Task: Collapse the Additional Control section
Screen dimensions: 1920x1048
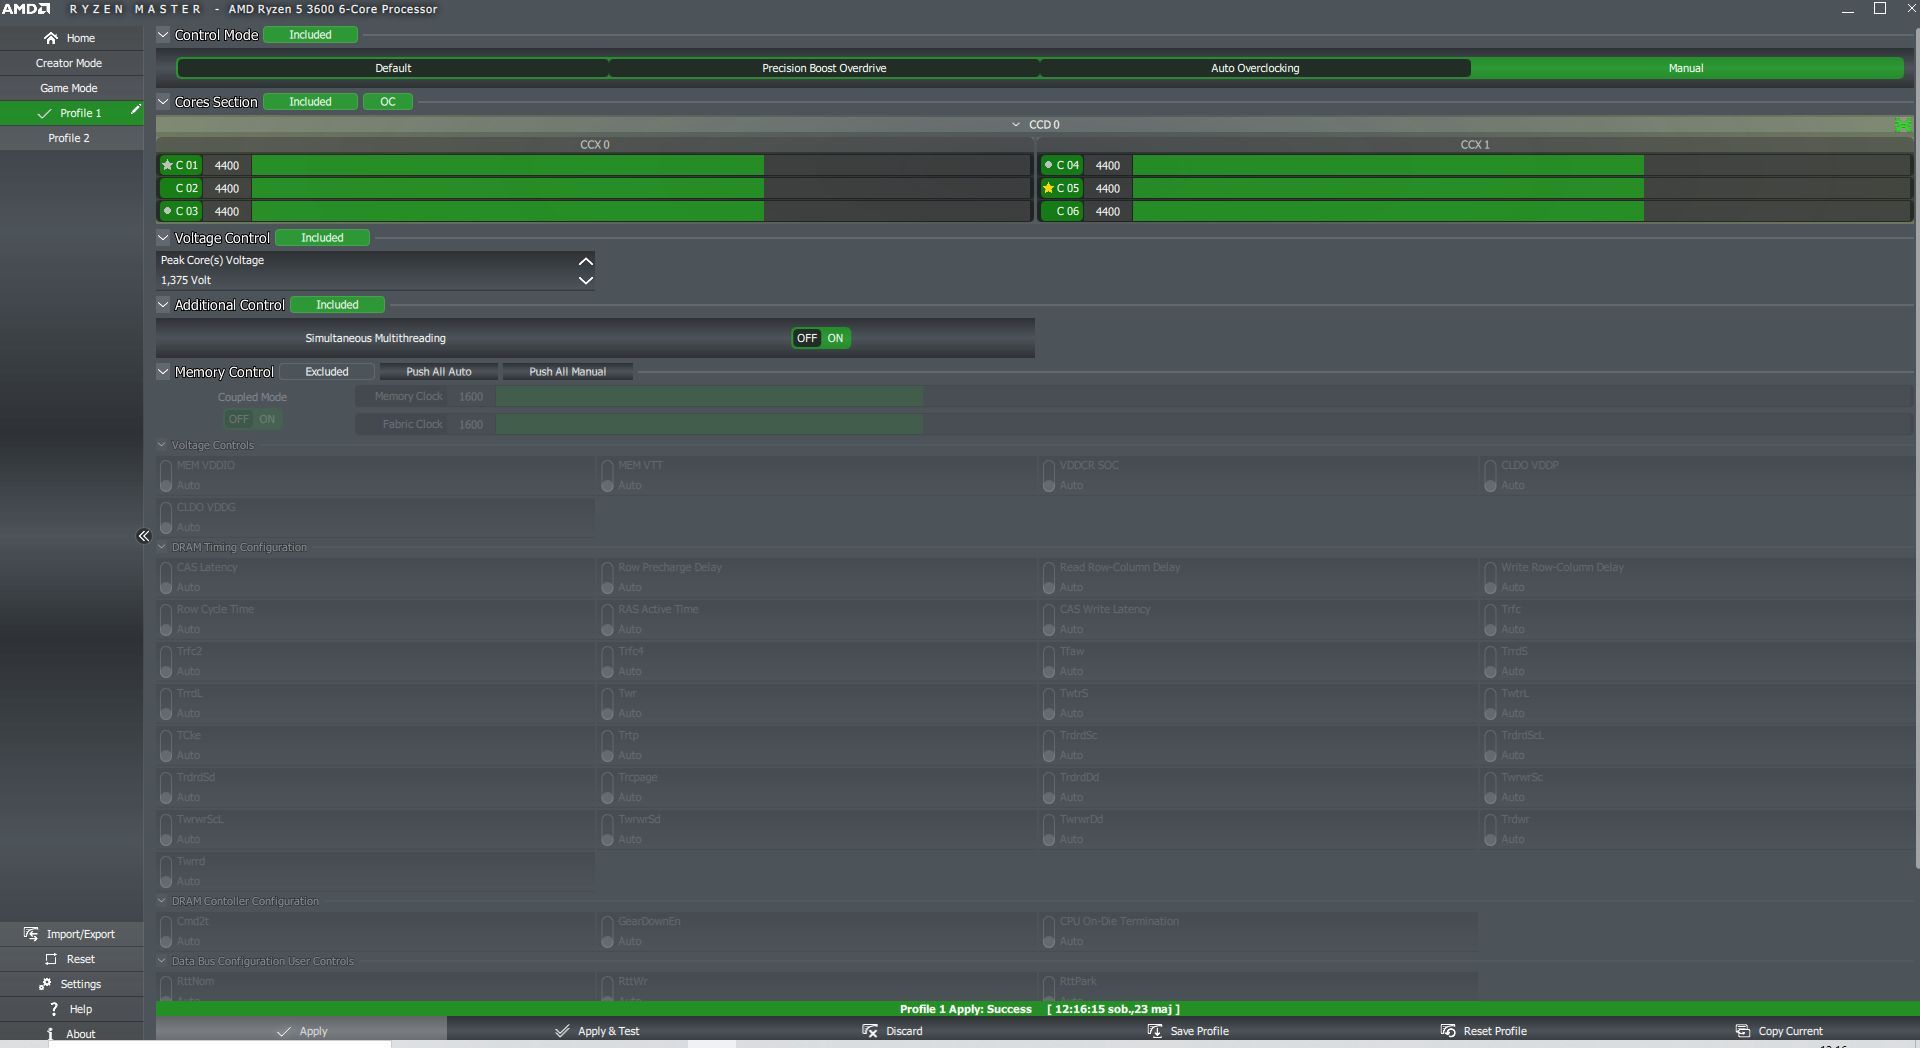Action: tap(163, 304)
